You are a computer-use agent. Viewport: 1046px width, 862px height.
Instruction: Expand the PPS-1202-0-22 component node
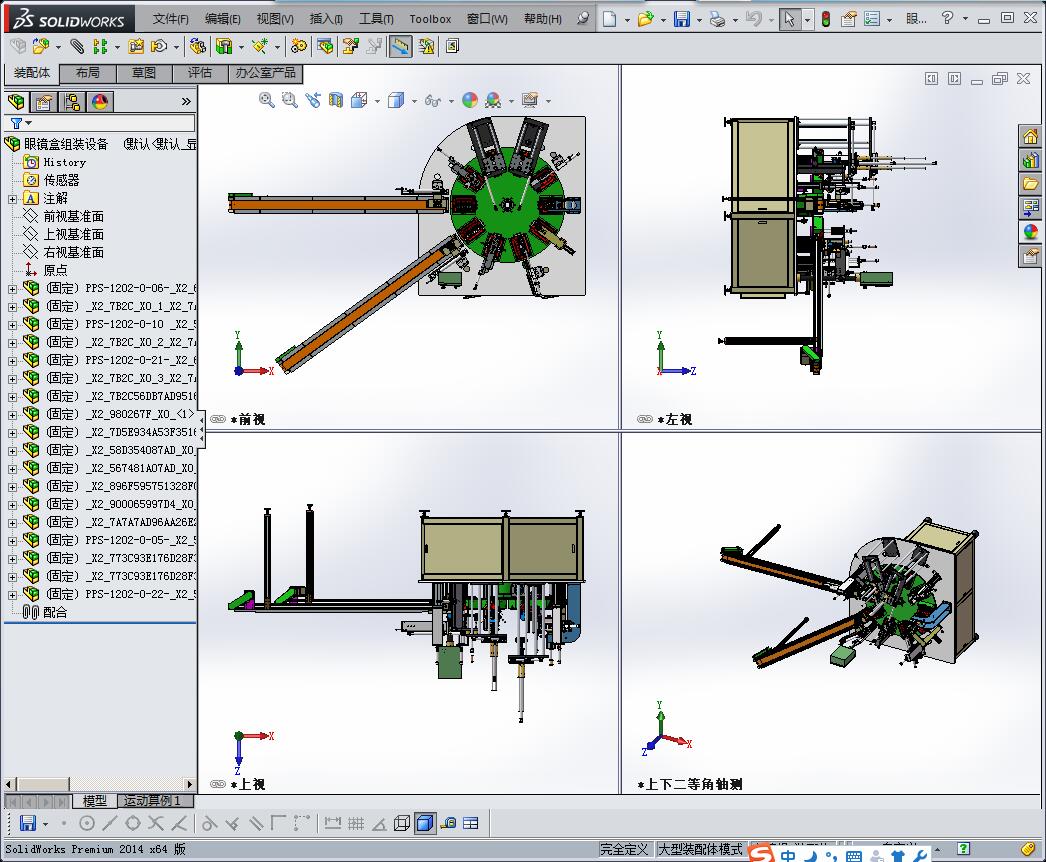coord(12,595)
